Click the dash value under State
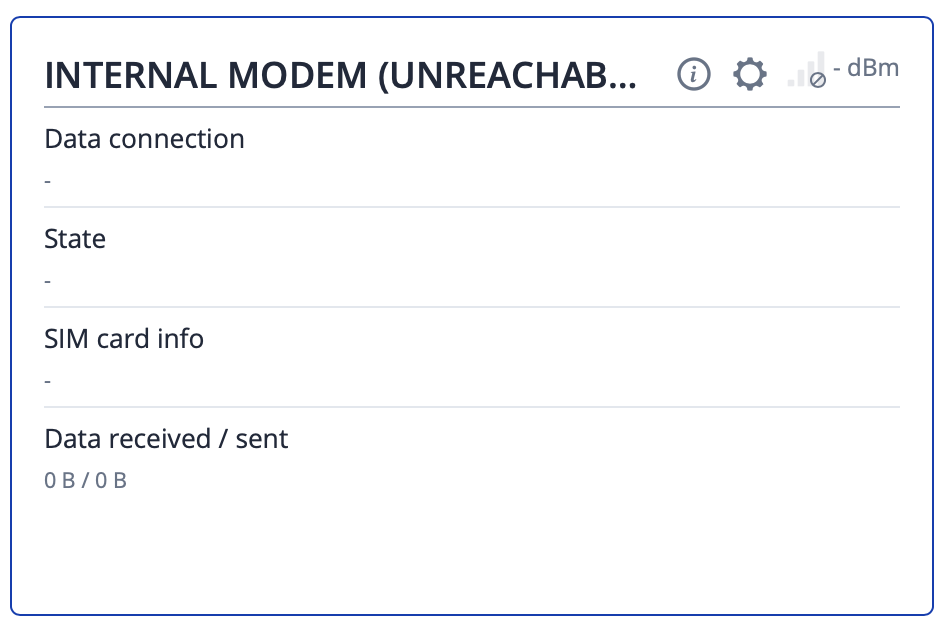Viewport: 944px width, 626px height. [x=48, y=281]
